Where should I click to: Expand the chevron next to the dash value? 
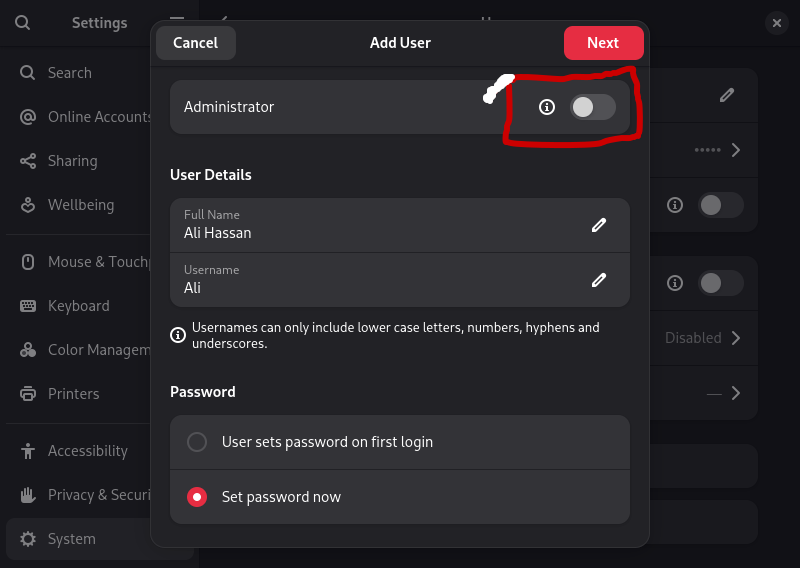point(736,393)
